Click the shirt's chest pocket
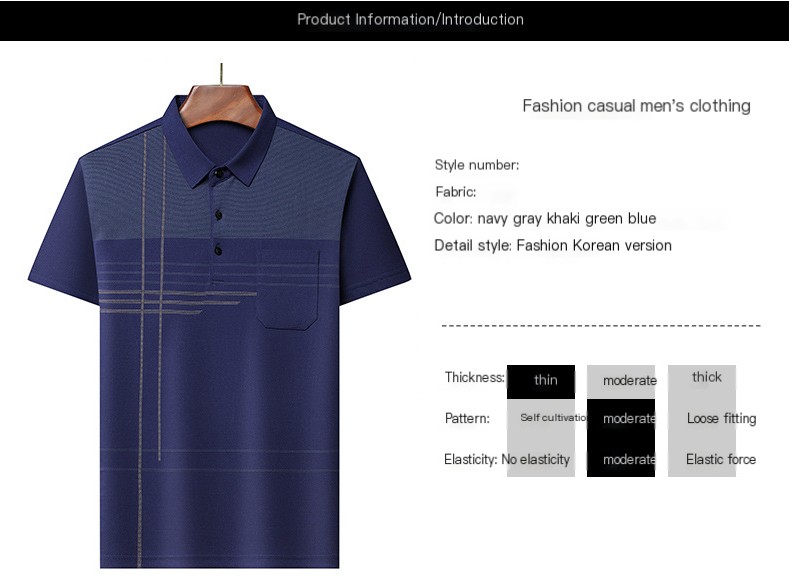The image size is (792, 582). tap(288, 289)
